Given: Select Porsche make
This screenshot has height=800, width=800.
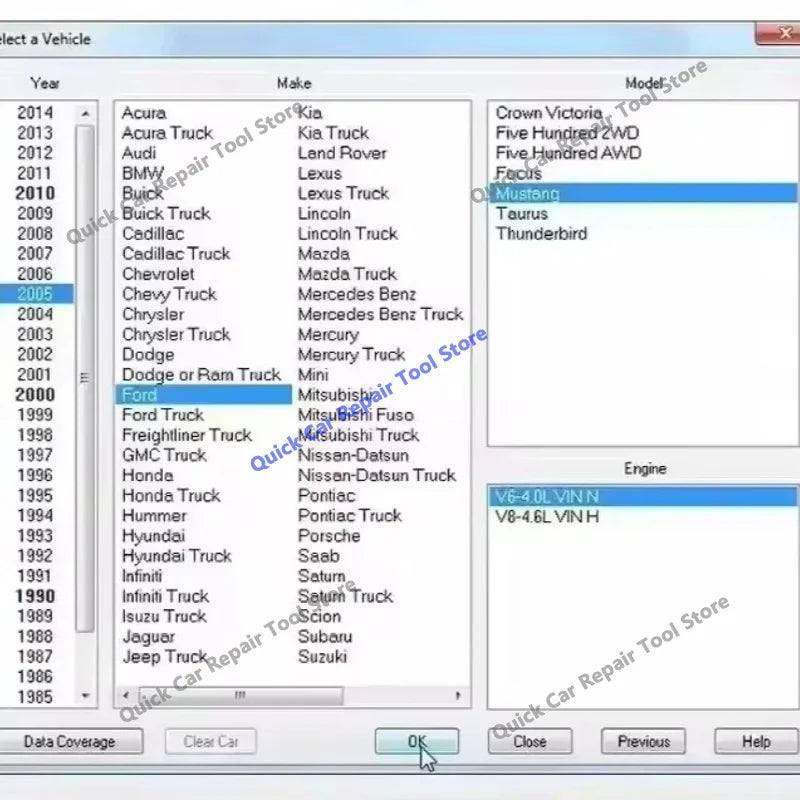Looking at the screenshot, I should pos(329,536).
